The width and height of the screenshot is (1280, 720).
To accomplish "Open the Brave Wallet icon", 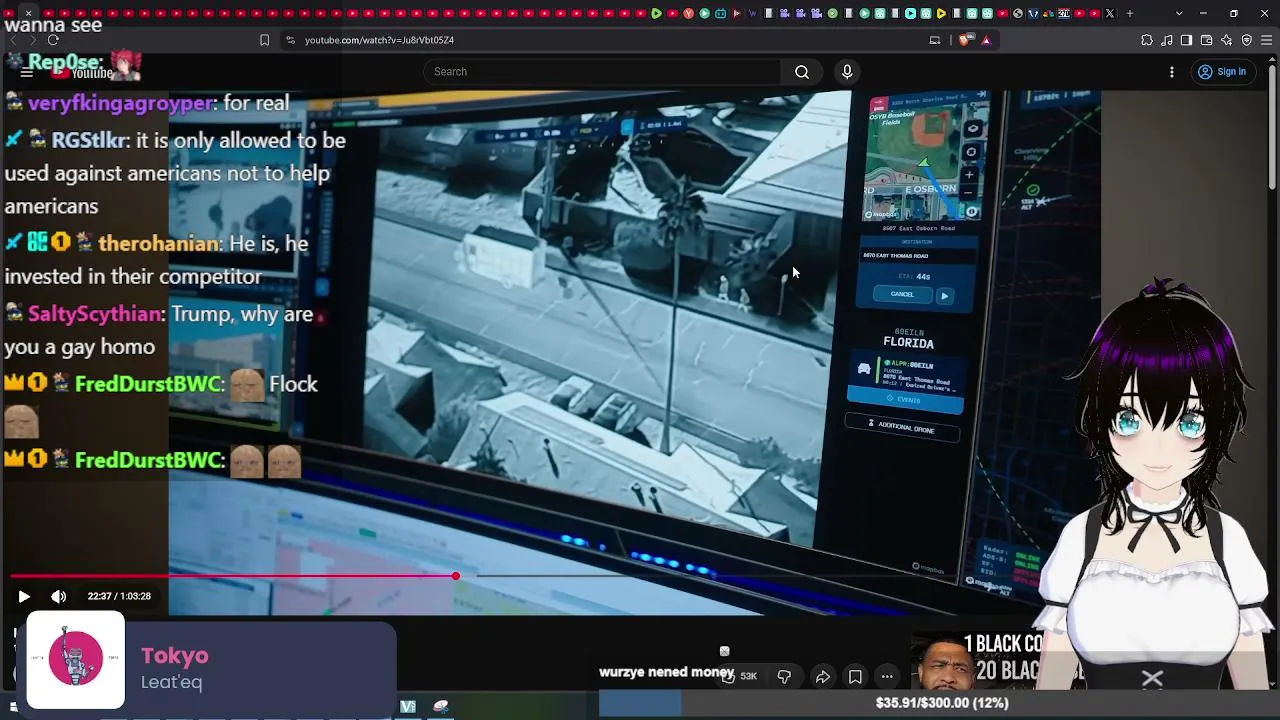I will click(1206, 40).
